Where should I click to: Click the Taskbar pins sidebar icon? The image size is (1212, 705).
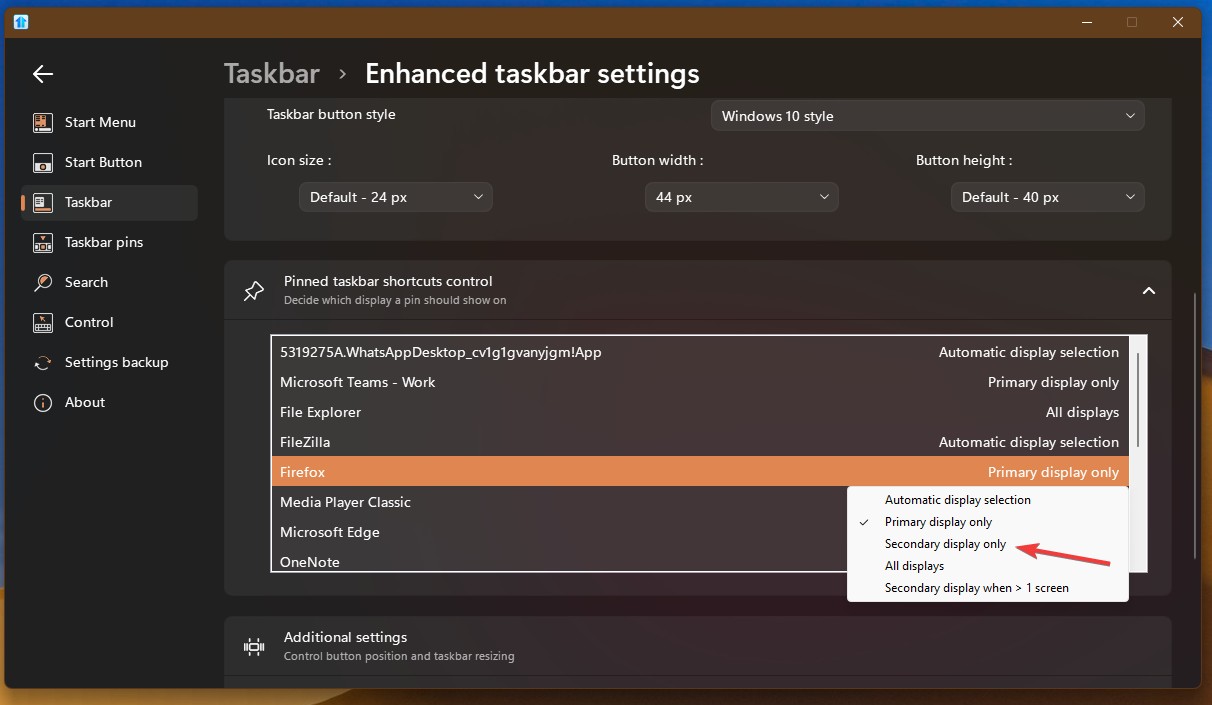pos(42,242)
